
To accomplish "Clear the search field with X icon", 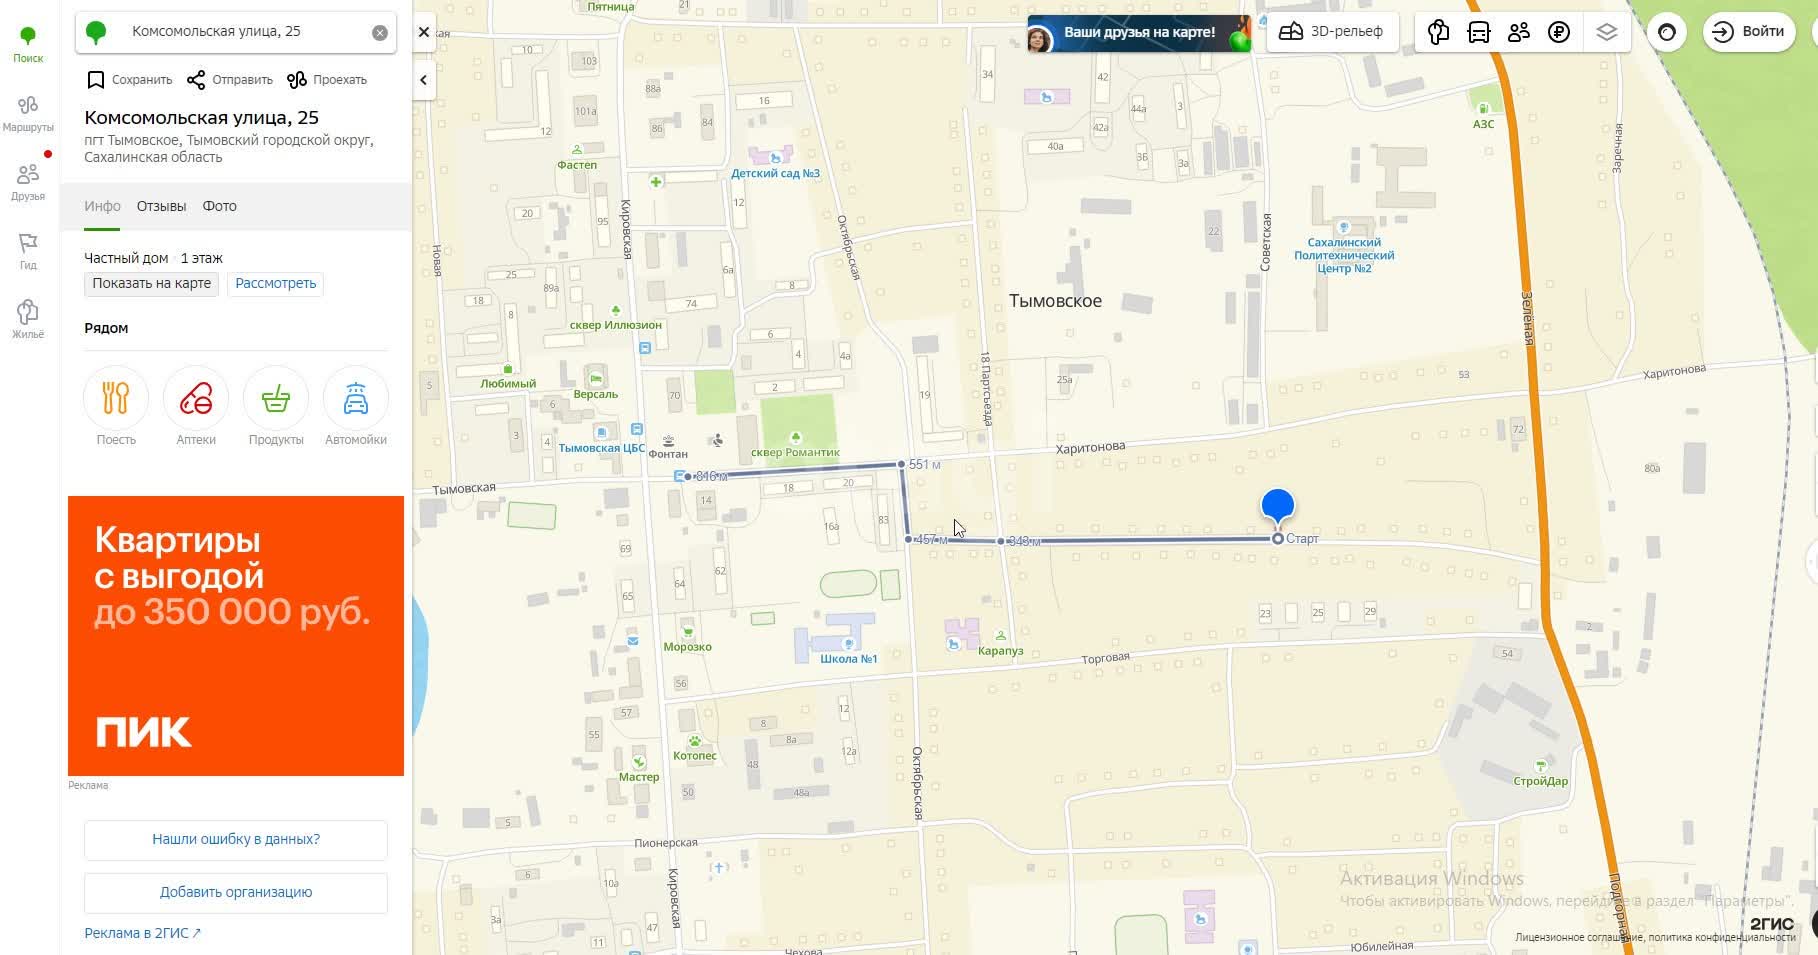I will [x=380, y=32].
